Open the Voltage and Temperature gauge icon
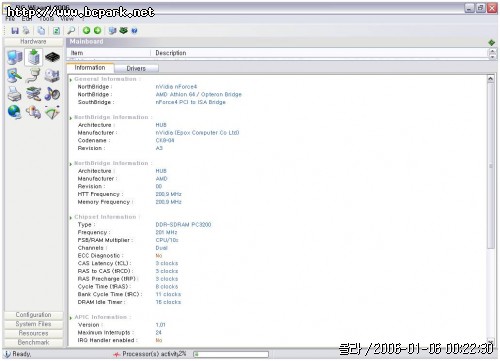 click(52, 112)
